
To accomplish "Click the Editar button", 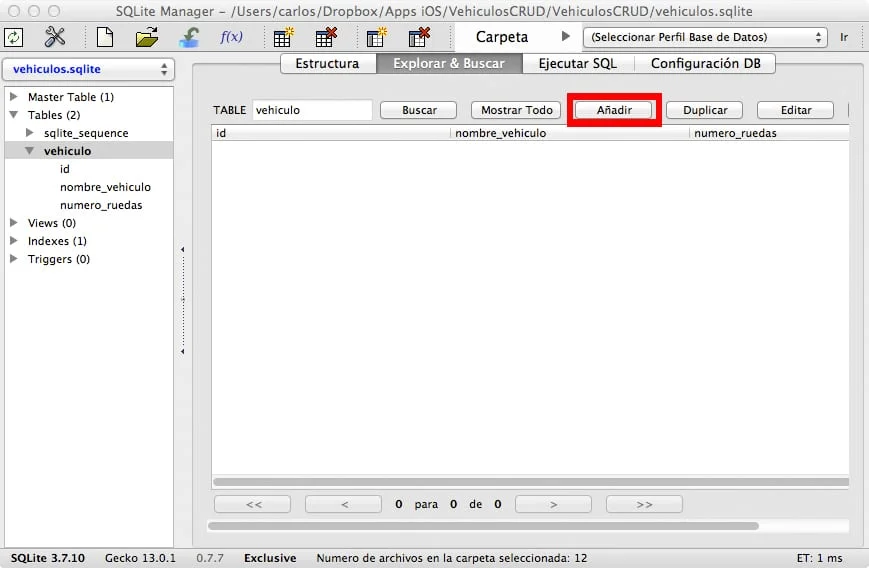I will (x=795, y=110).
